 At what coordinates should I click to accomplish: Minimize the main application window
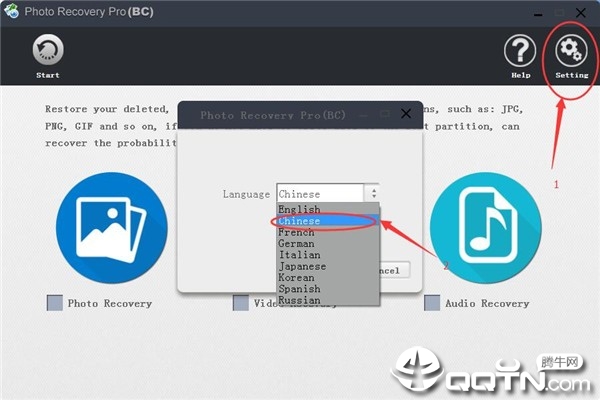(x=538, y=15)
